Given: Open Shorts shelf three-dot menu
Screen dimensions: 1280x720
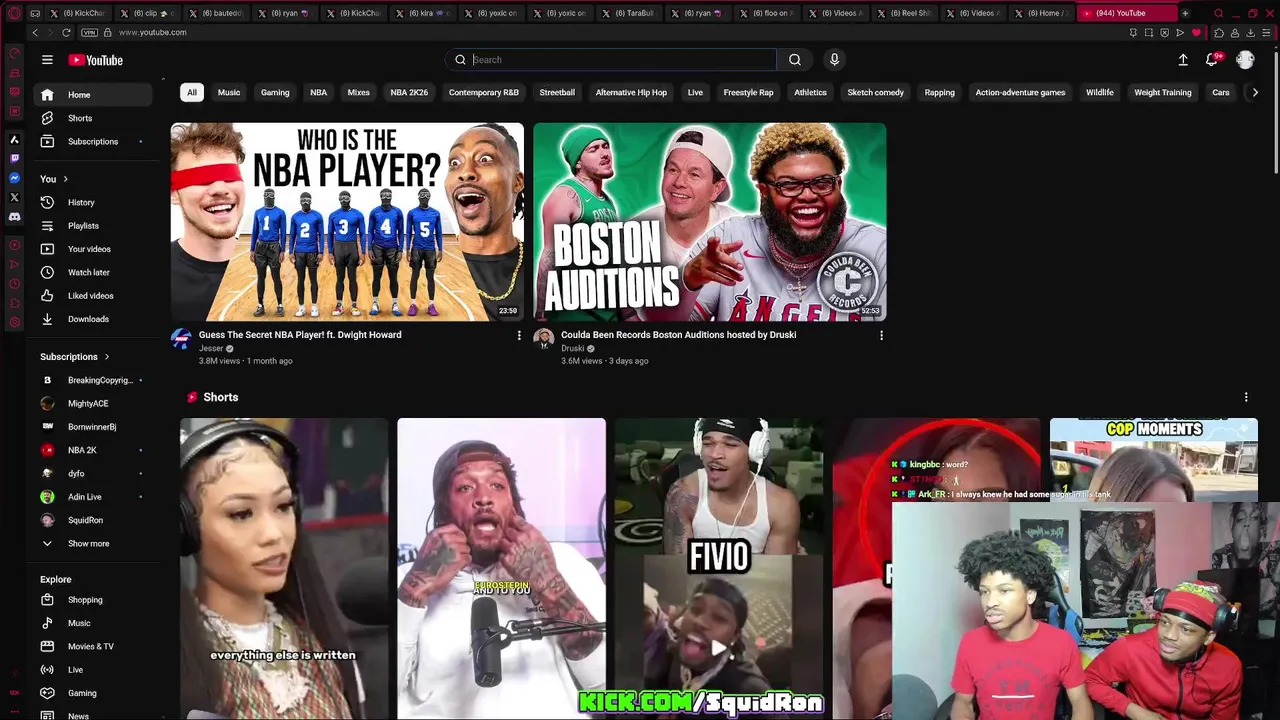Looking at the screenshot, I should click(x=1246, y=397).
